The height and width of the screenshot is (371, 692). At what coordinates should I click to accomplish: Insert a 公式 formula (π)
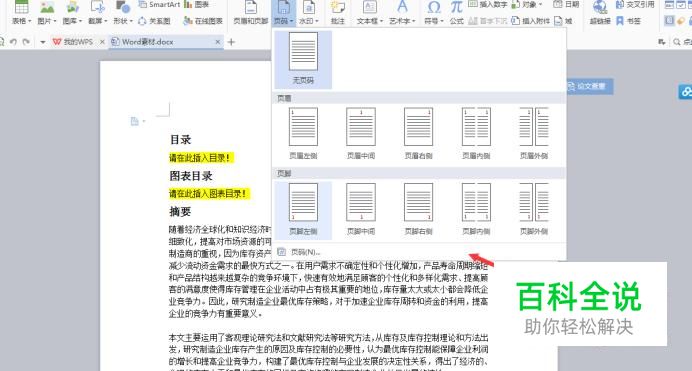pyautogui.click(x=456, y=13)
